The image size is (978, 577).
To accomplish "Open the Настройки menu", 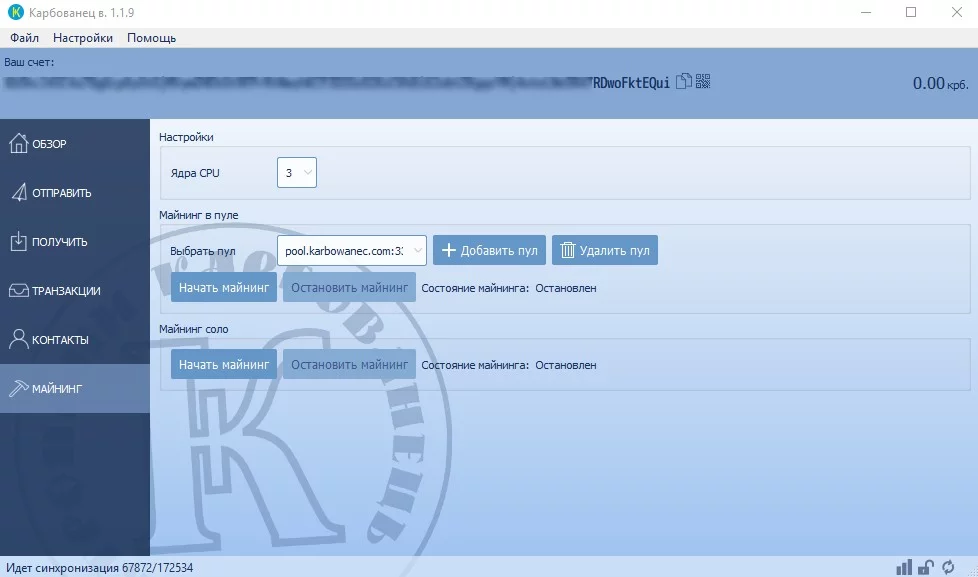I will point(83,38).
